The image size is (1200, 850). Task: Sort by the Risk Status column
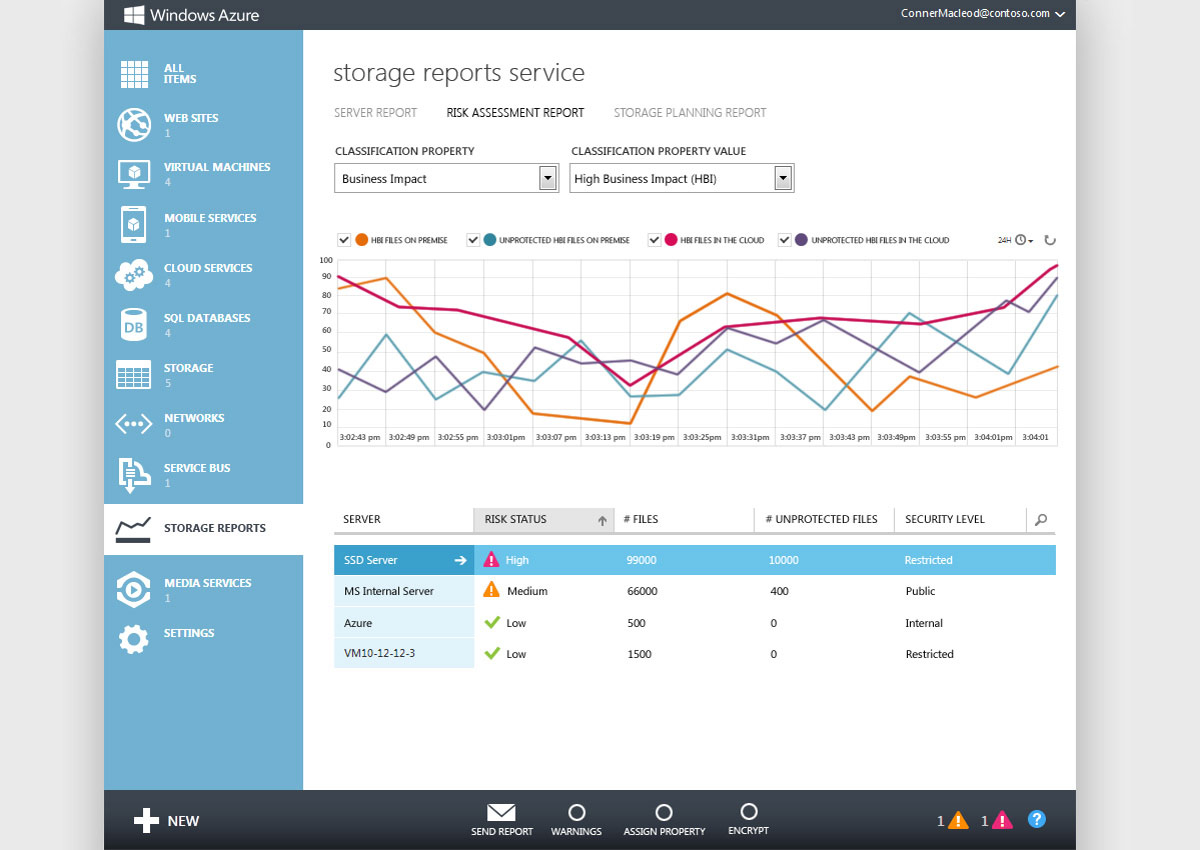click(x=543, y=520)
